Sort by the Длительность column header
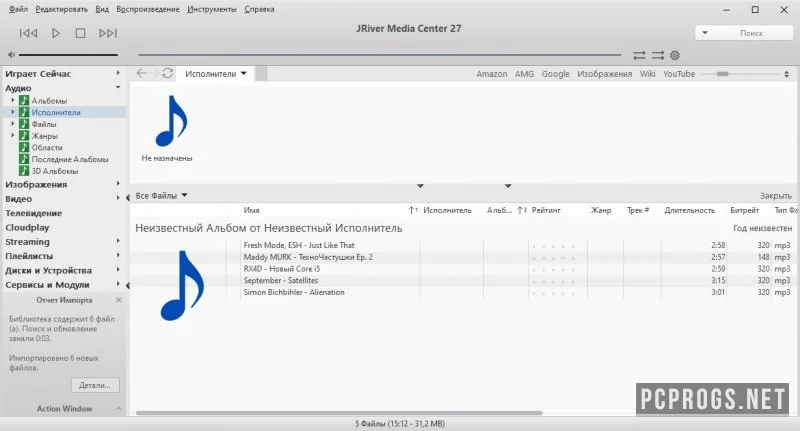Screen dimensions: 800x431 (x=689, y=210)
